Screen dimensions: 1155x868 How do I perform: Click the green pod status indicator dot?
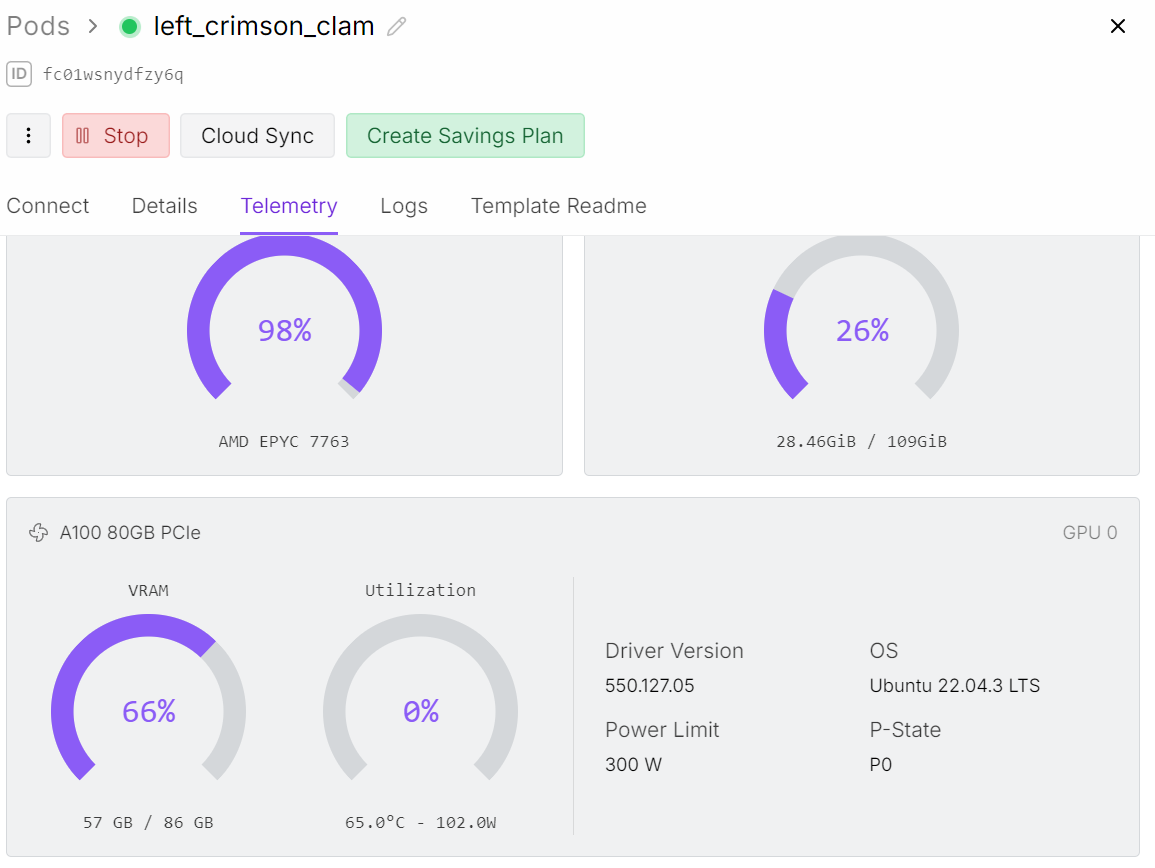coord(130,27)
